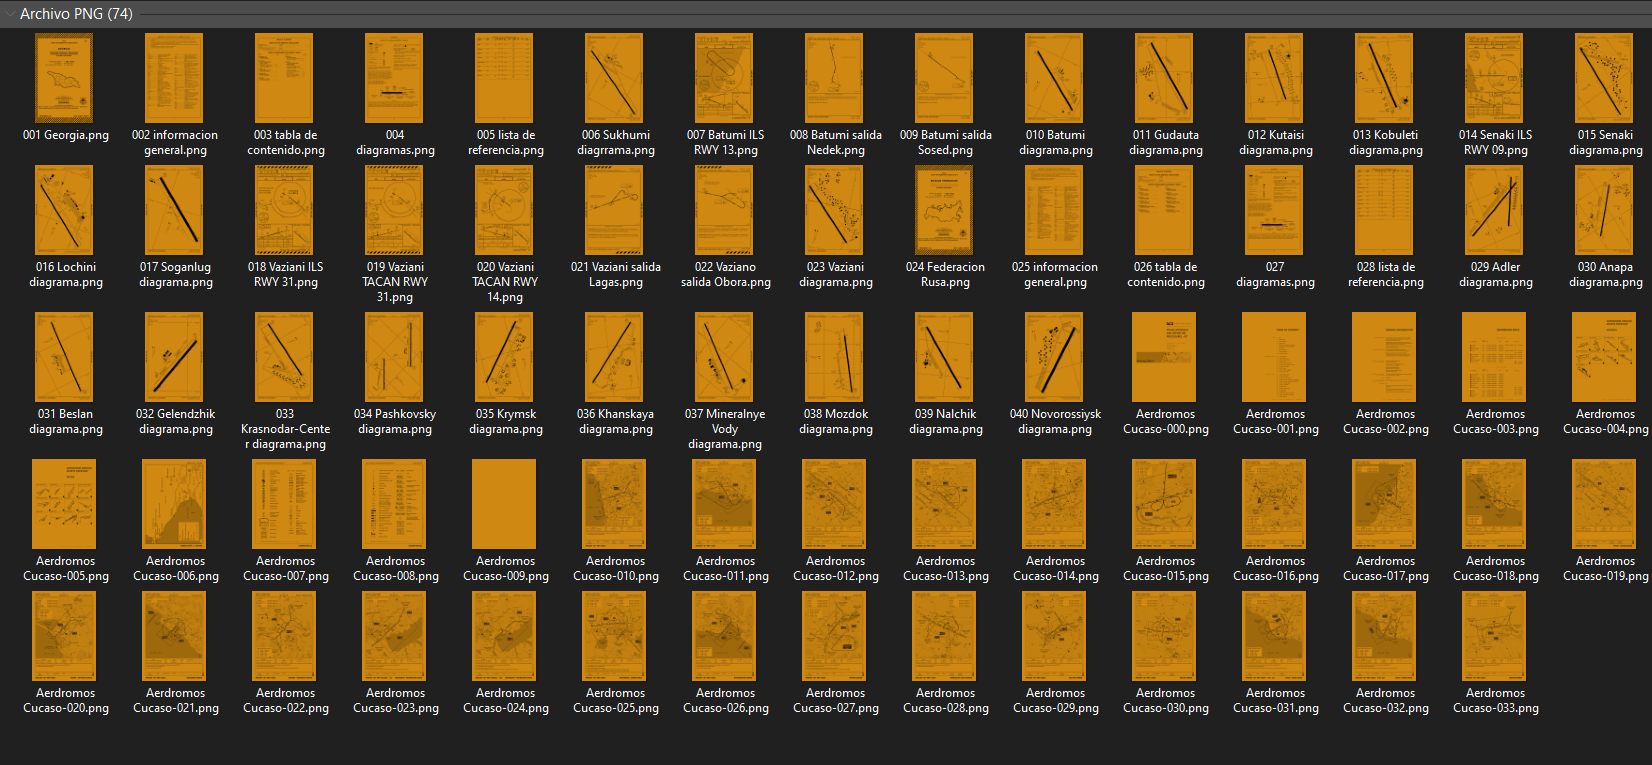Select Aerdromos Cucaso-033.png thumbnail

[x=1494, y=636]
